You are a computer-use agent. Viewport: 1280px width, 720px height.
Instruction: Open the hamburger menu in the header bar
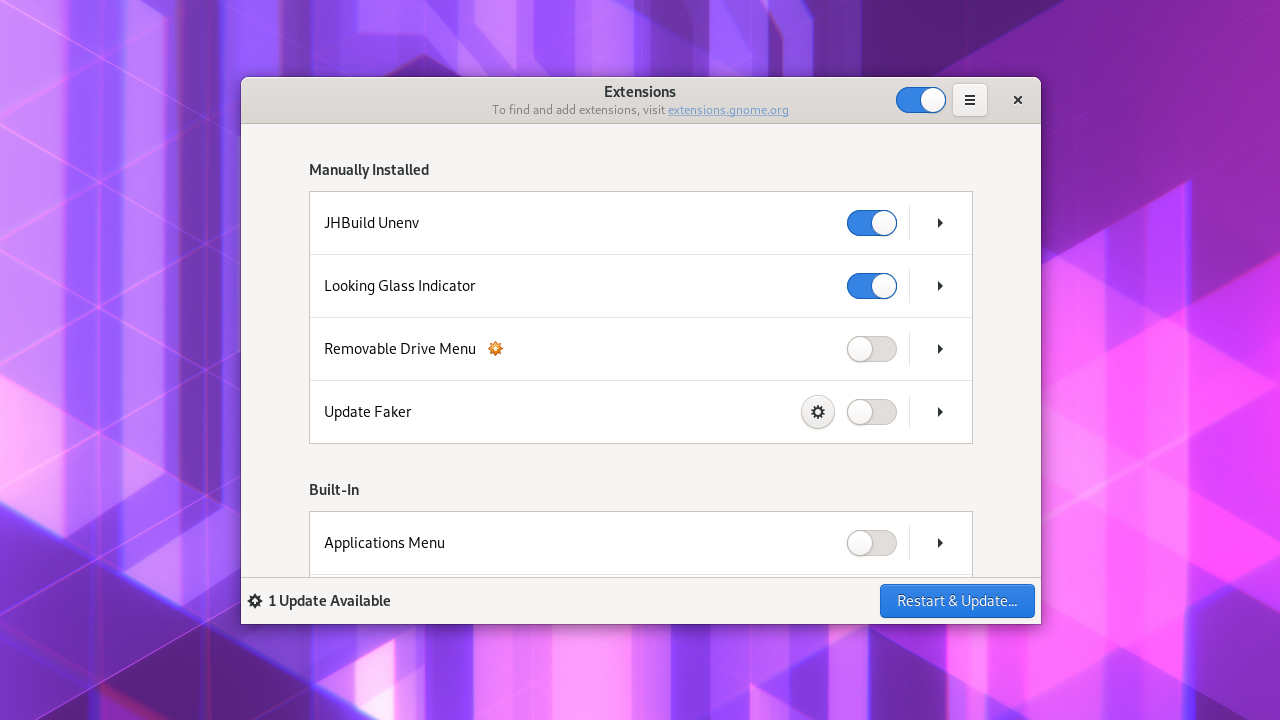pyautogui.click(x=969, y=100)
